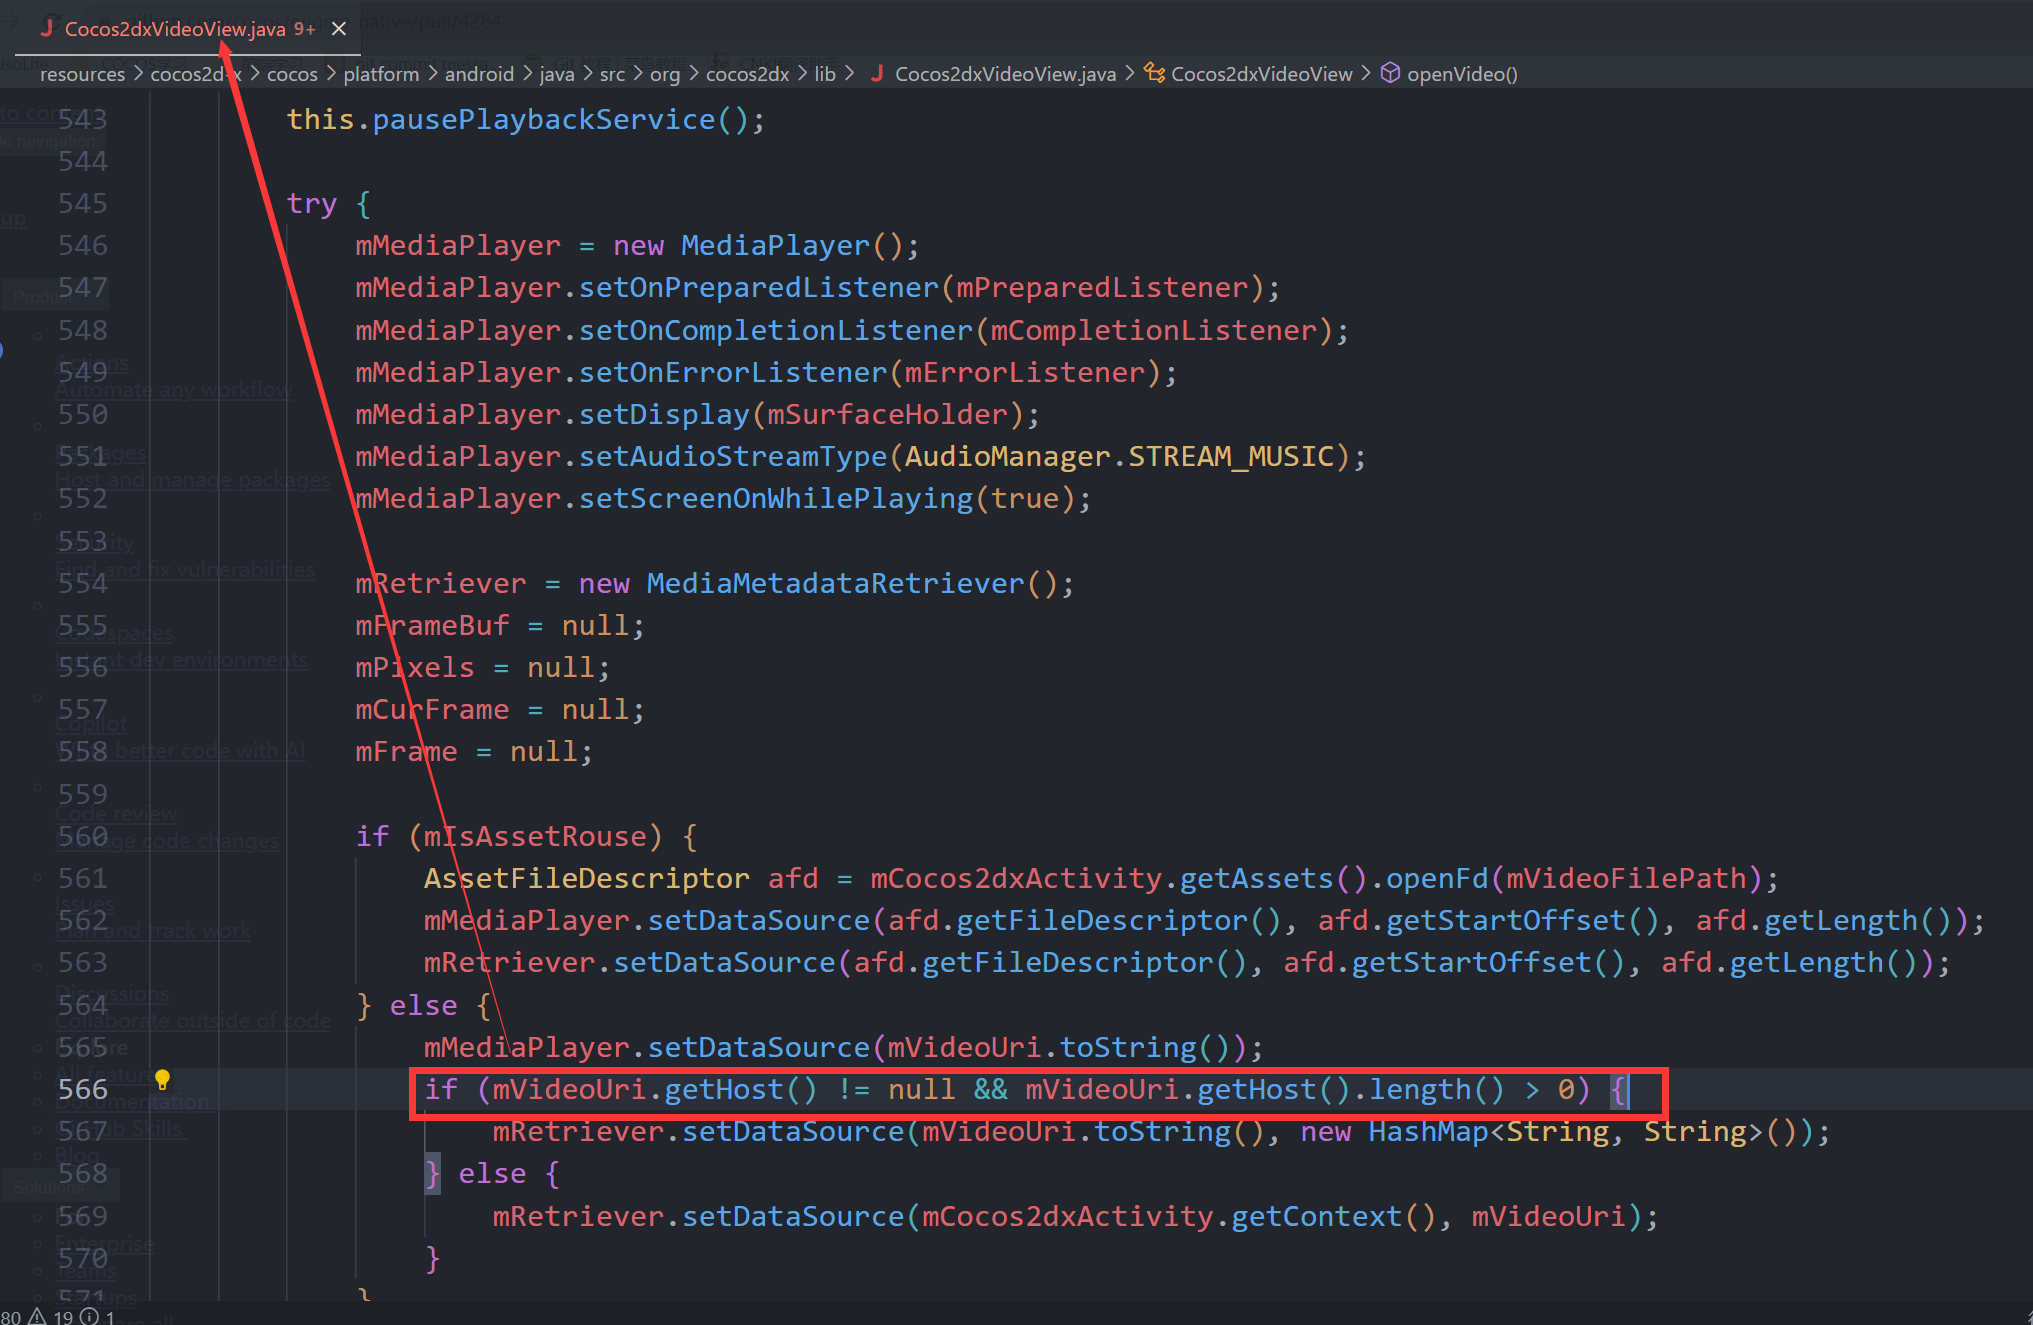Click the Cocos2dxVideoView.java file breadcrumb

pos(1005,74)
